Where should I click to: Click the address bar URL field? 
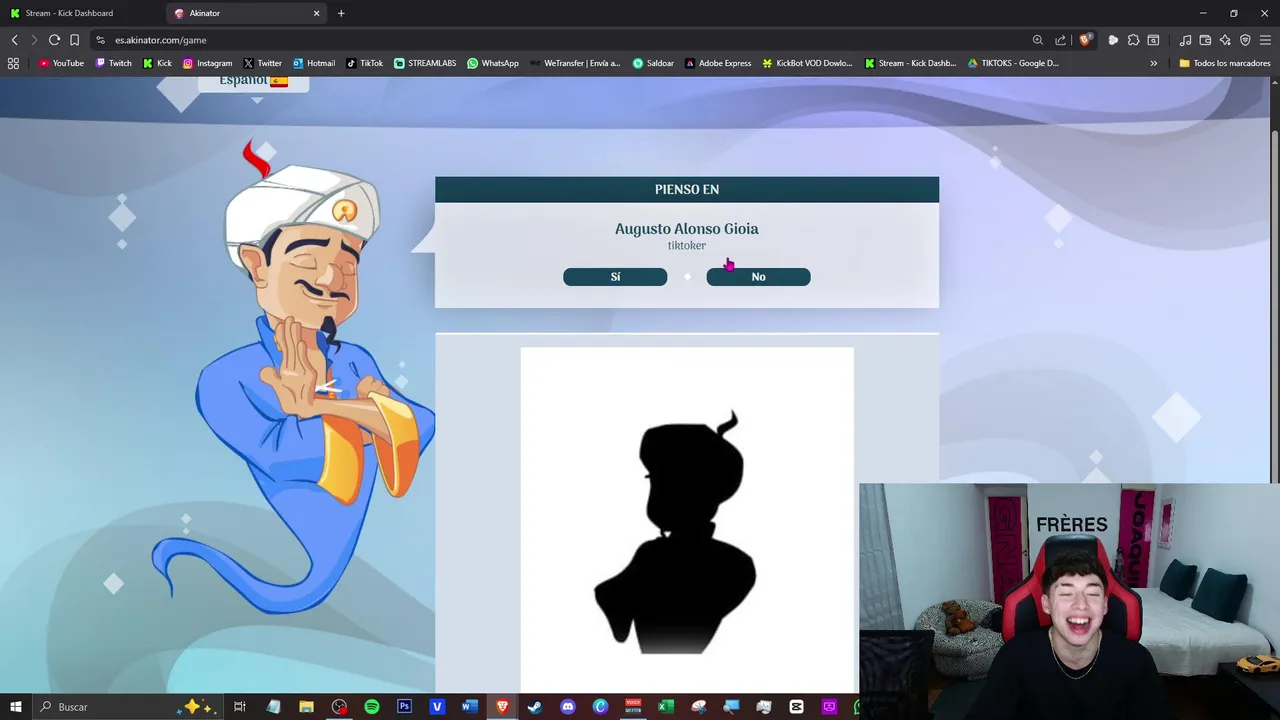(560, 40)
